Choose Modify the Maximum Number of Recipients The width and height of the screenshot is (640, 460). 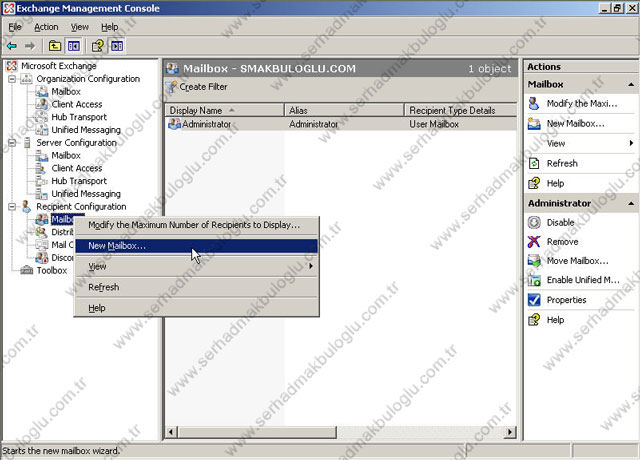196,225
